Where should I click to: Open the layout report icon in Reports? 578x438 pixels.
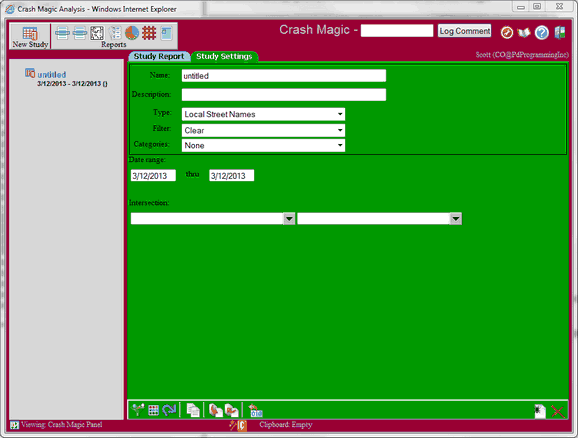tap(166, 33)
